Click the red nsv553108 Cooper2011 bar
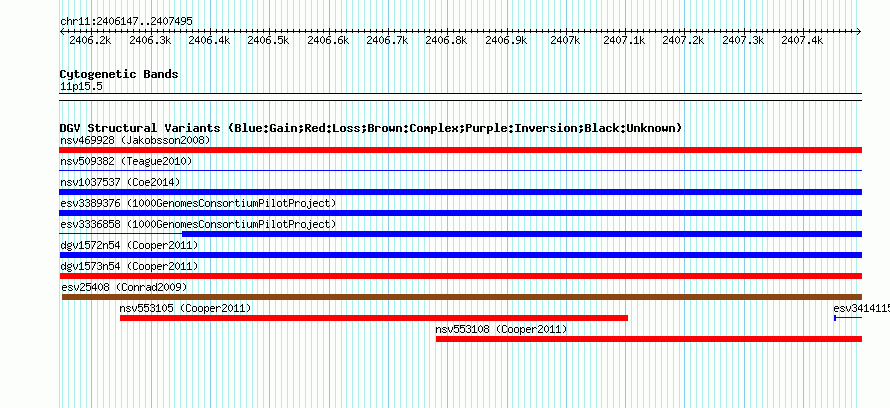 [x=649, y=339]
